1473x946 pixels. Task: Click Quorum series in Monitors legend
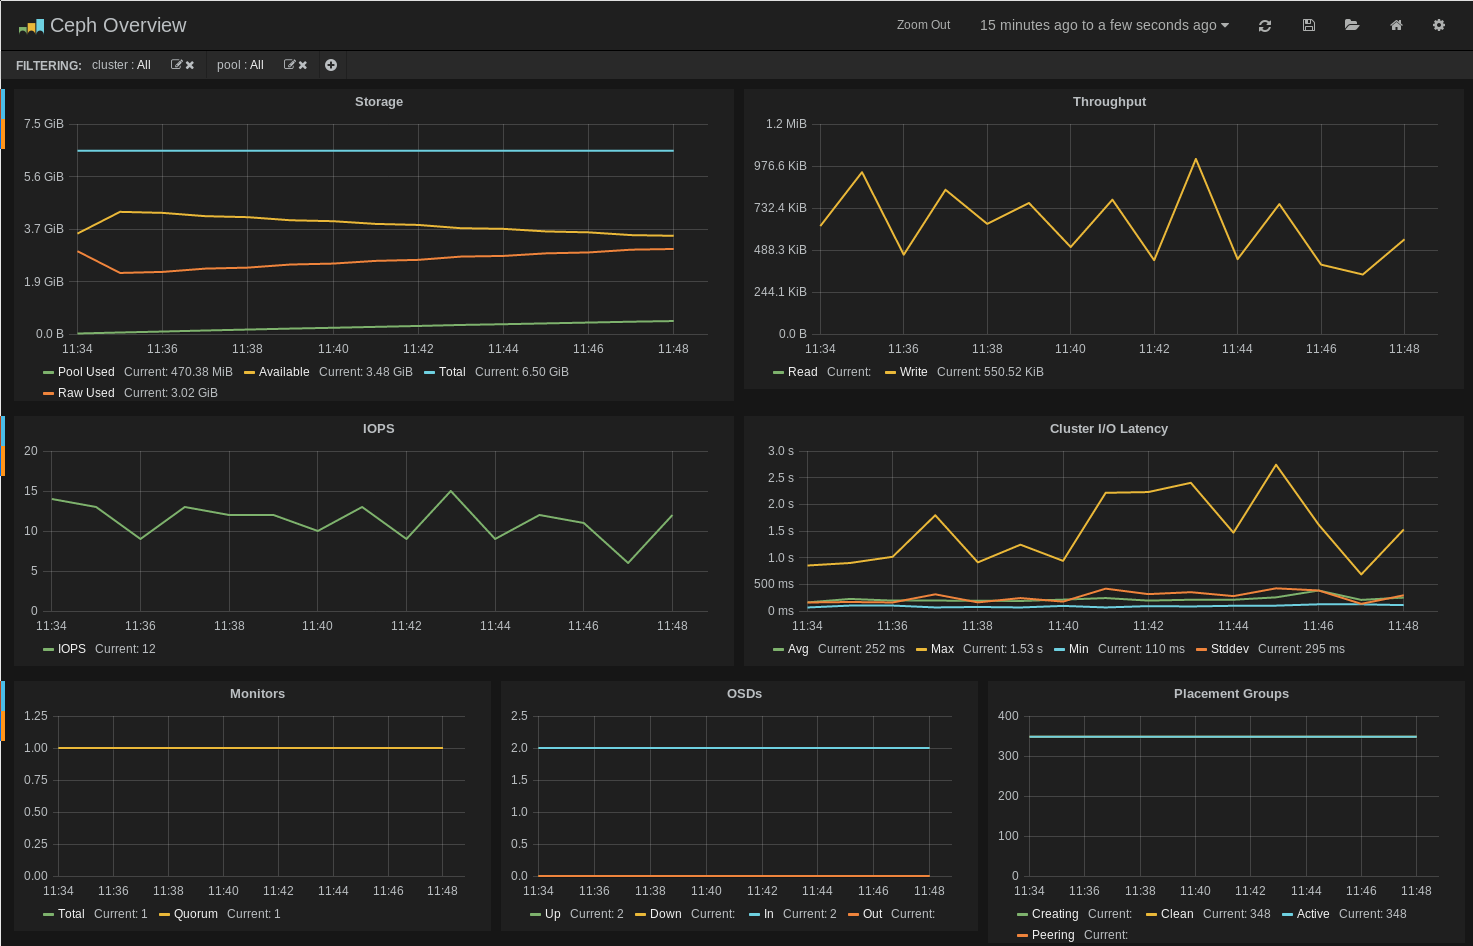(196, 914)
